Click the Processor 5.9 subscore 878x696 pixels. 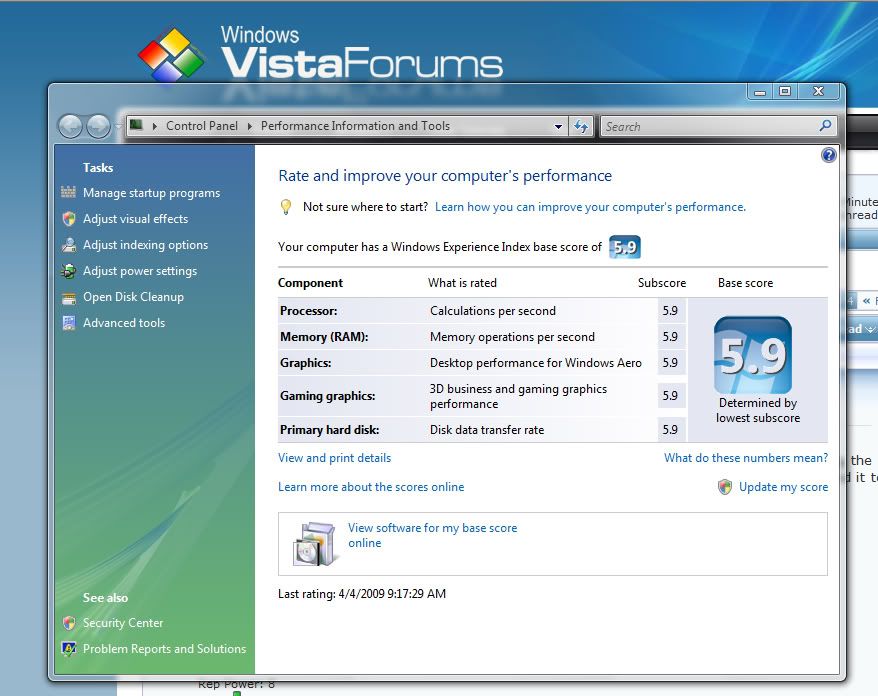[670, 311]
